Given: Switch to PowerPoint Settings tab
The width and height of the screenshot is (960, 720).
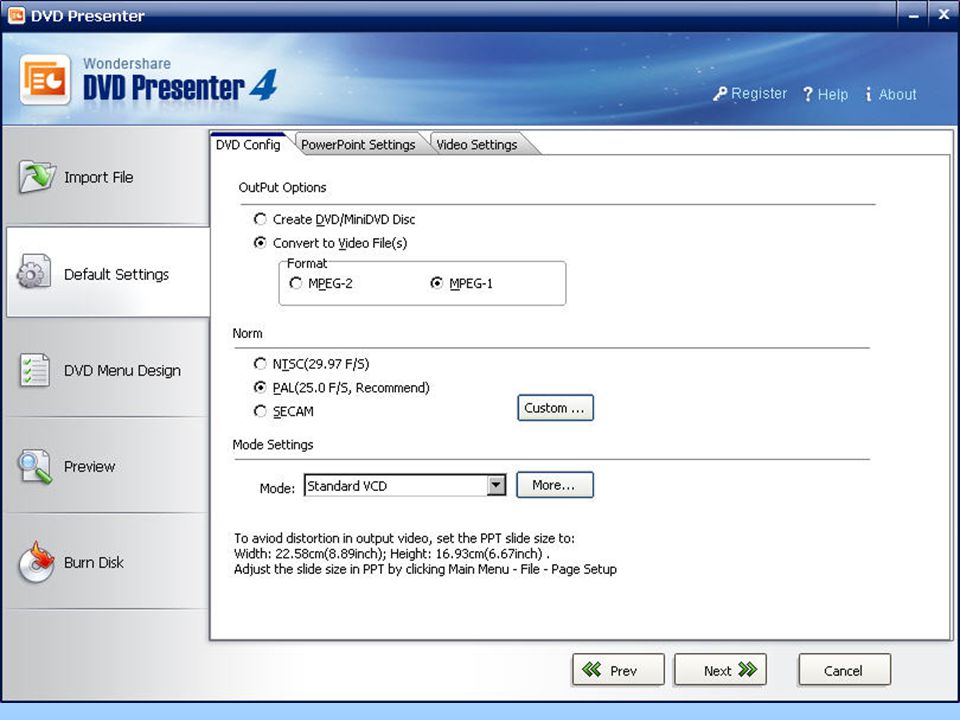Looking at the screenshot, I should tap(358, 144).
